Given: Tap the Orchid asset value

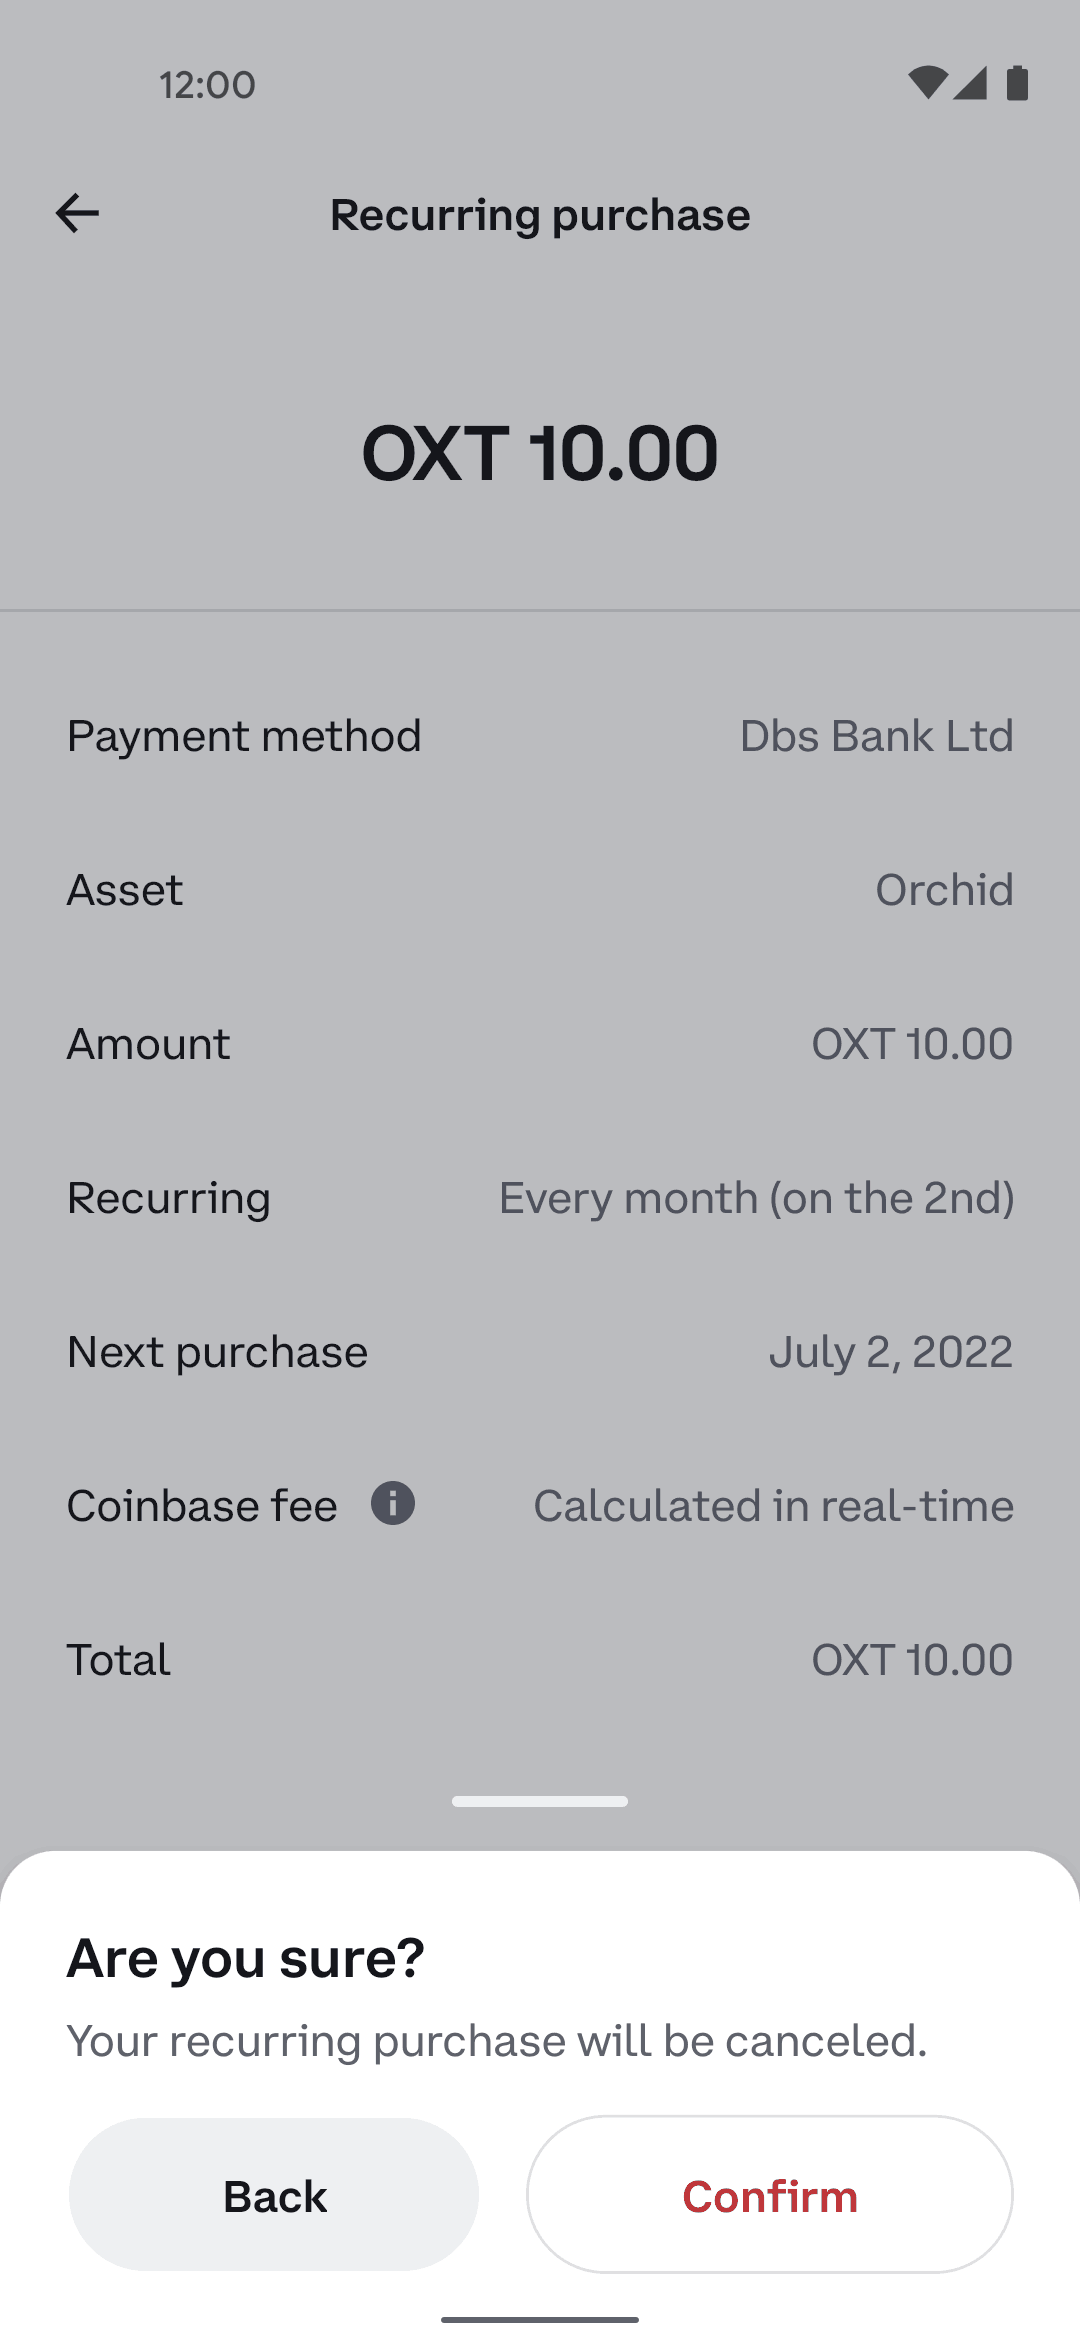Looking at the screenshot, I should 944,890.
